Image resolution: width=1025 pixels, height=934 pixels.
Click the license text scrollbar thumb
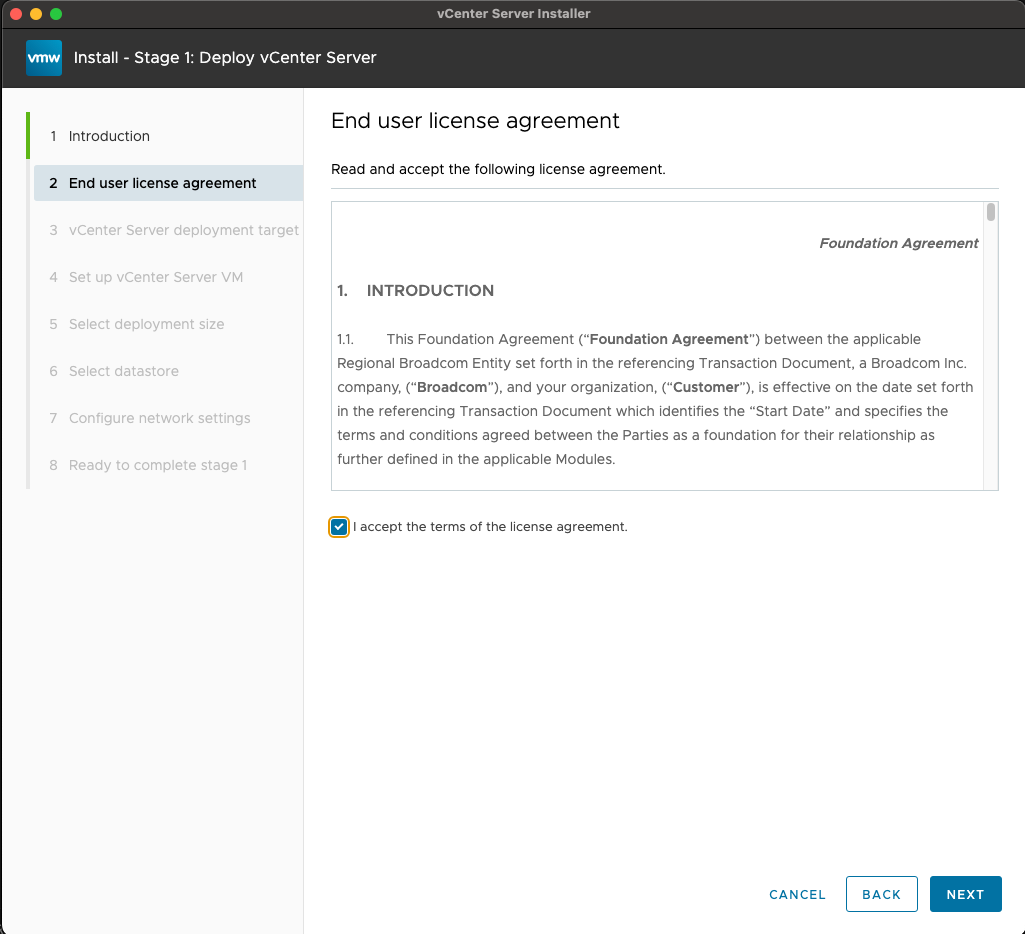pyautogui.click(x=991, y=212)
